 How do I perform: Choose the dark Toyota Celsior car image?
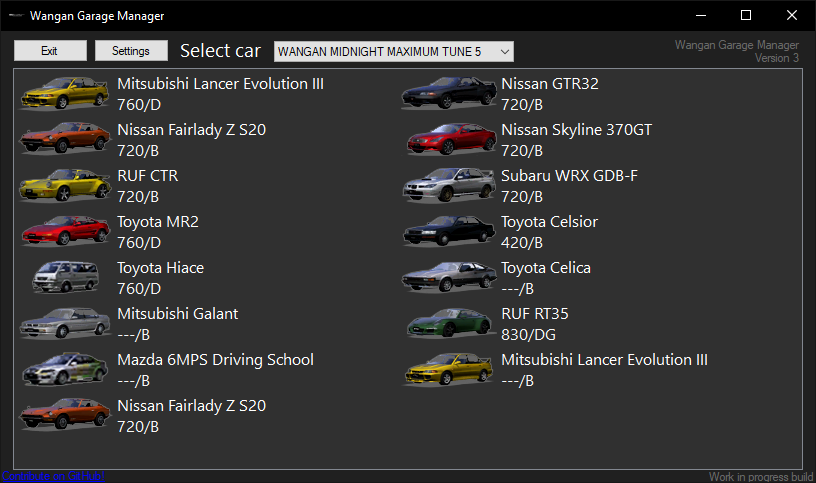[x=449, y=231]
